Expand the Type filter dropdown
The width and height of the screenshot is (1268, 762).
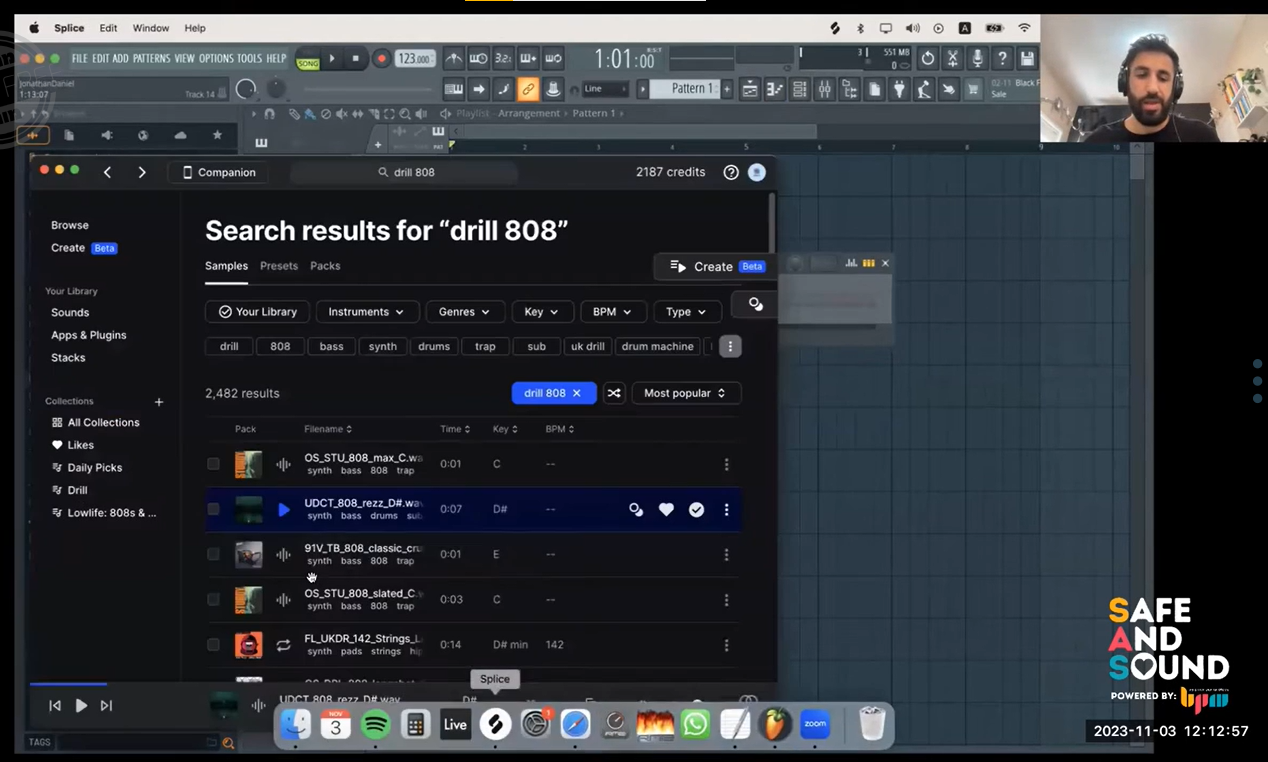coord(687,312)
